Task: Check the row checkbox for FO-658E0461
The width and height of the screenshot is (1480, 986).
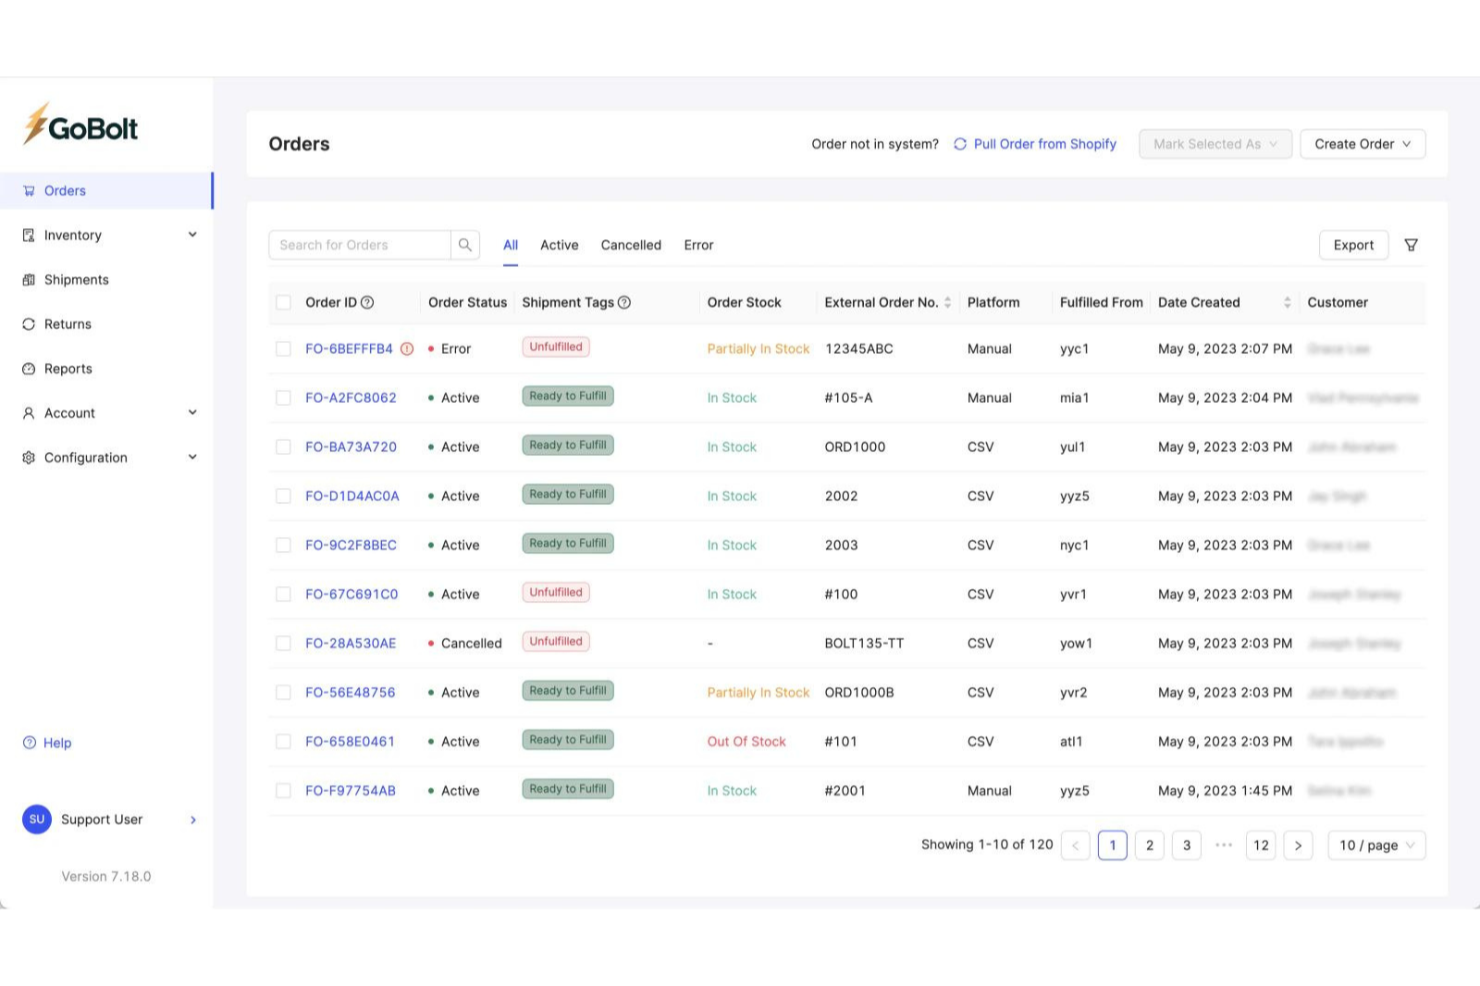Action: (283, 741)
